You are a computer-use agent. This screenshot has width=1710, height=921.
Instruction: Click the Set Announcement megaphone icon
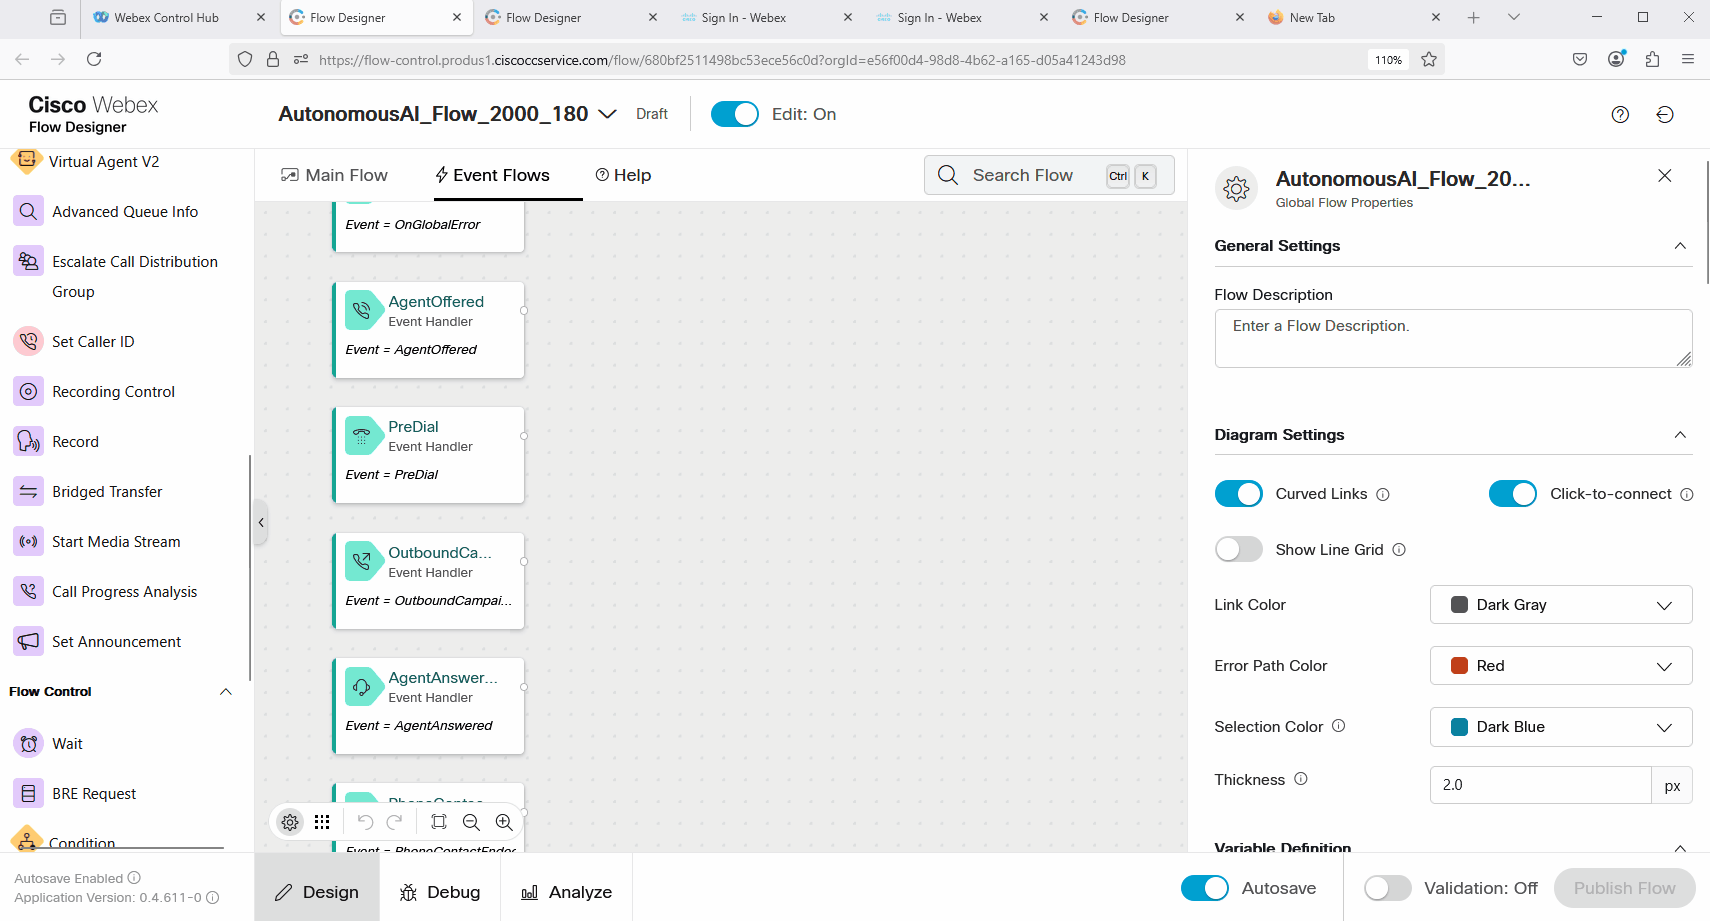point(28,641)
